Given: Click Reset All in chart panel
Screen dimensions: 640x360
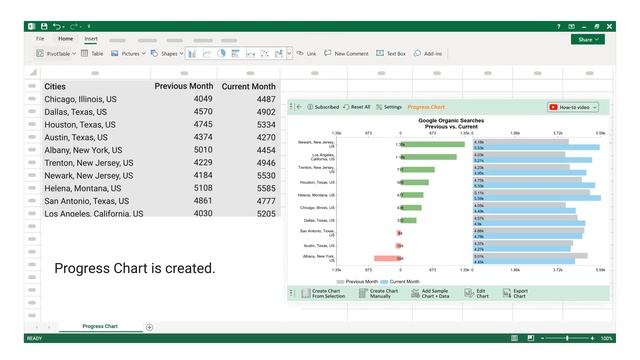Looking at the screenshot, I should point(357,107).
